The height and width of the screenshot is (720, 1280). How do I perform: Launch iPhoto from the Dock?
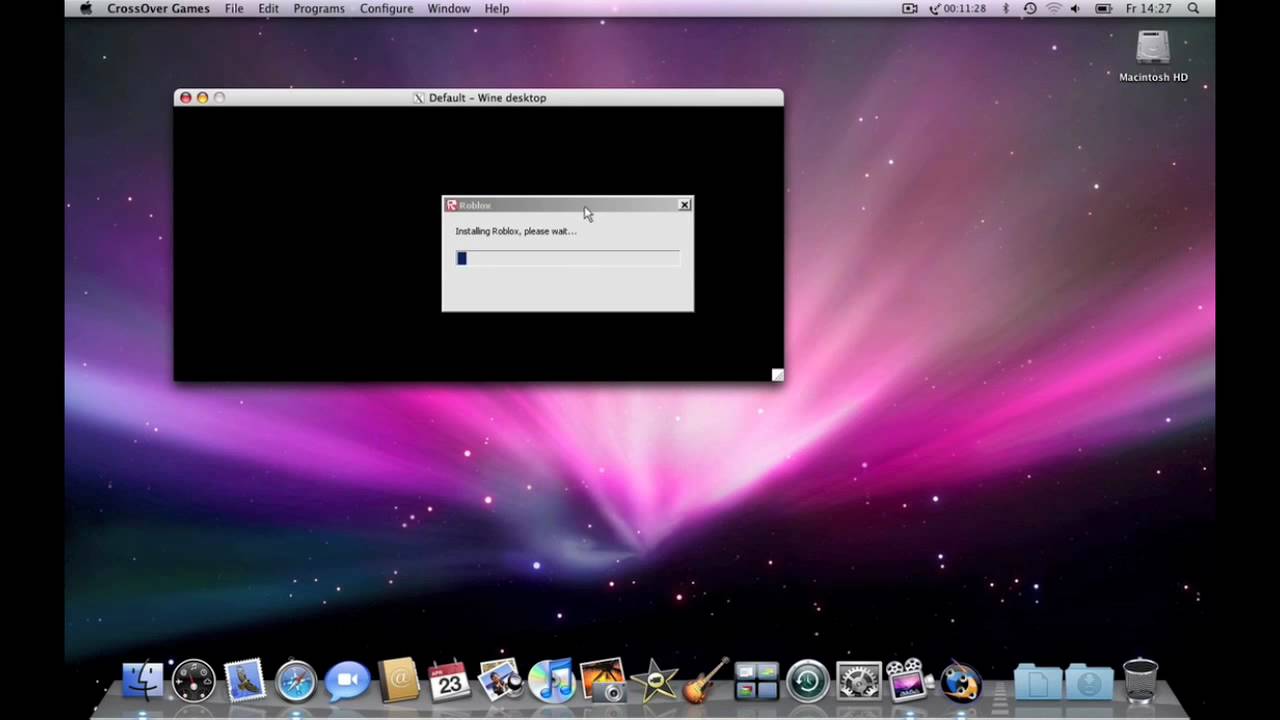pyautogui.click(x=602, y=681)
